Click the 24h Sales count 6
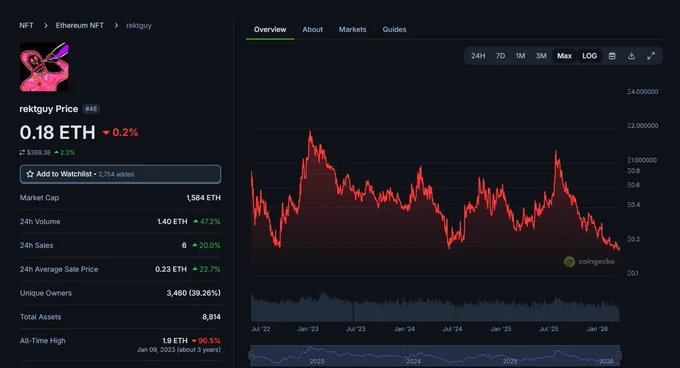680x368 pixels. [x=184, y=245]
